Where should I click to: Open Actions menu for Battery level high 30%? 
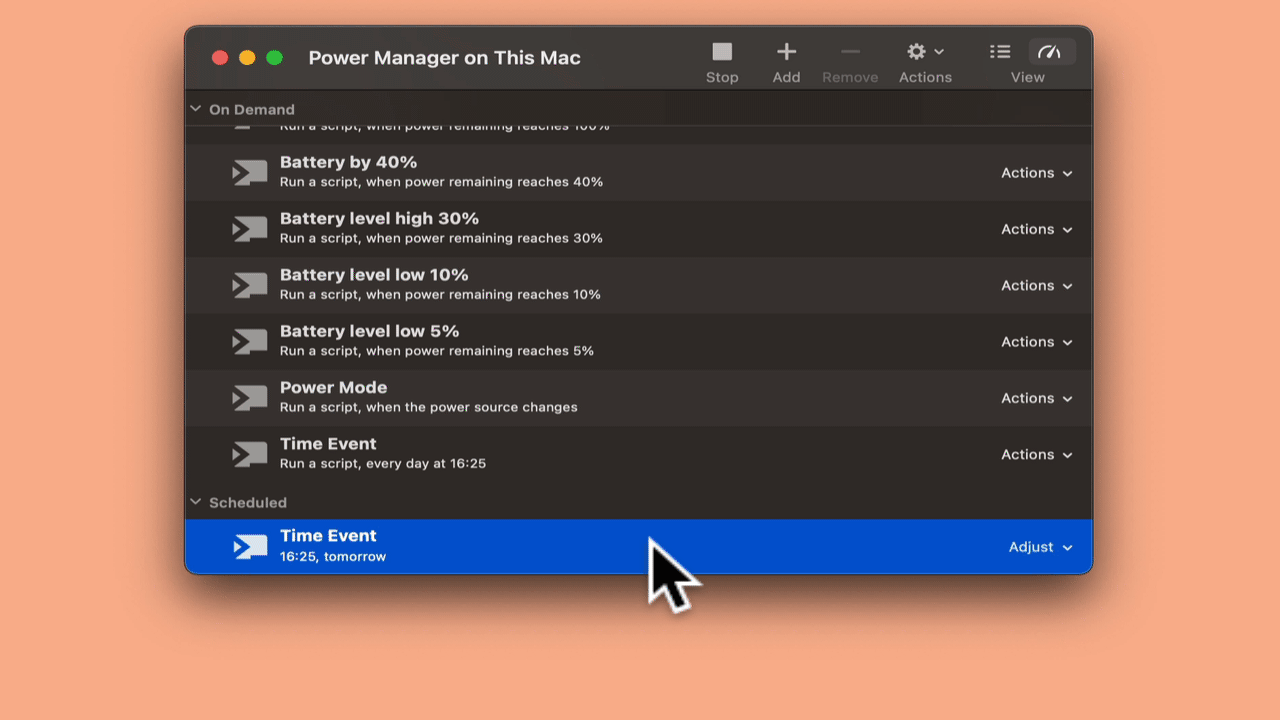coord(1037,229)
